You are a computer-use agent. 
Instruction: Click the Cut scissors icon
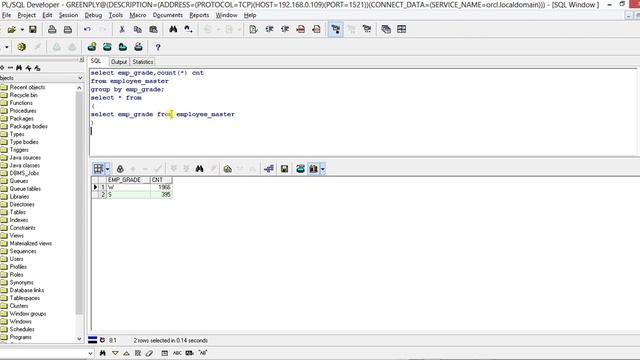click(122, 29)
